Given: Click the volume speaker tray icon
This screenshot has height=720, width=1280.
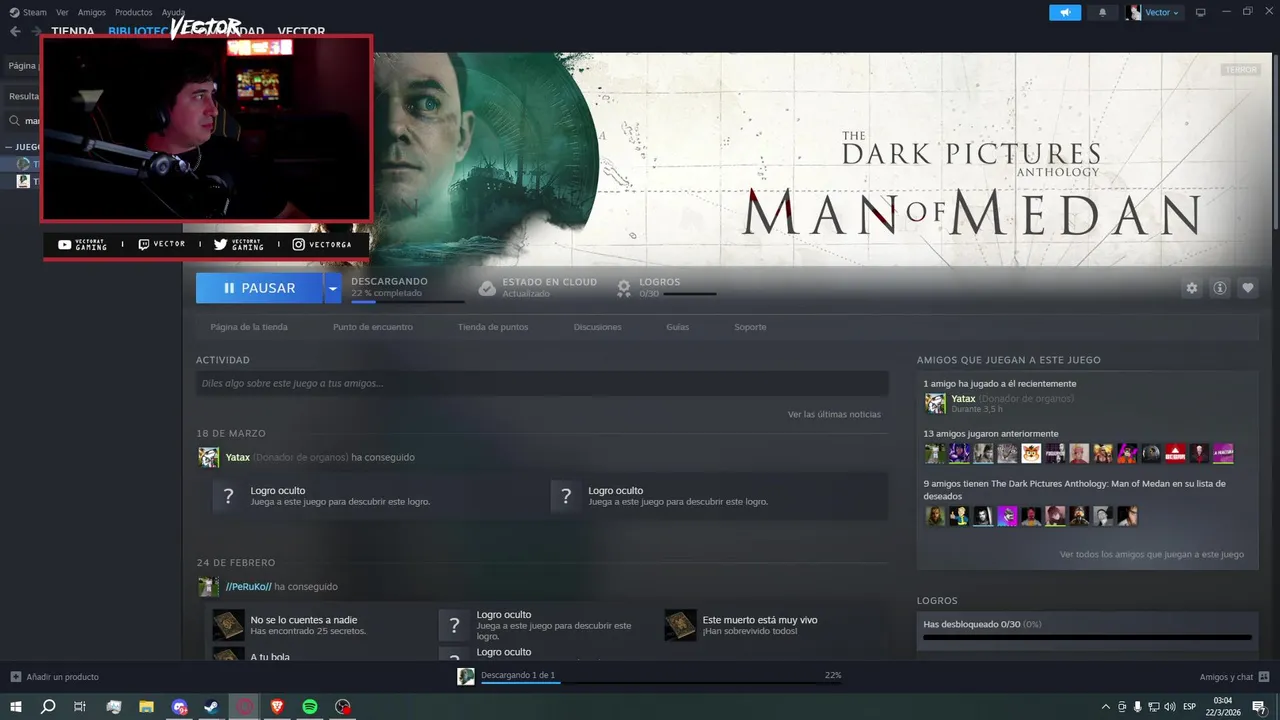Looking at the screenshot, I should 1169,707.
